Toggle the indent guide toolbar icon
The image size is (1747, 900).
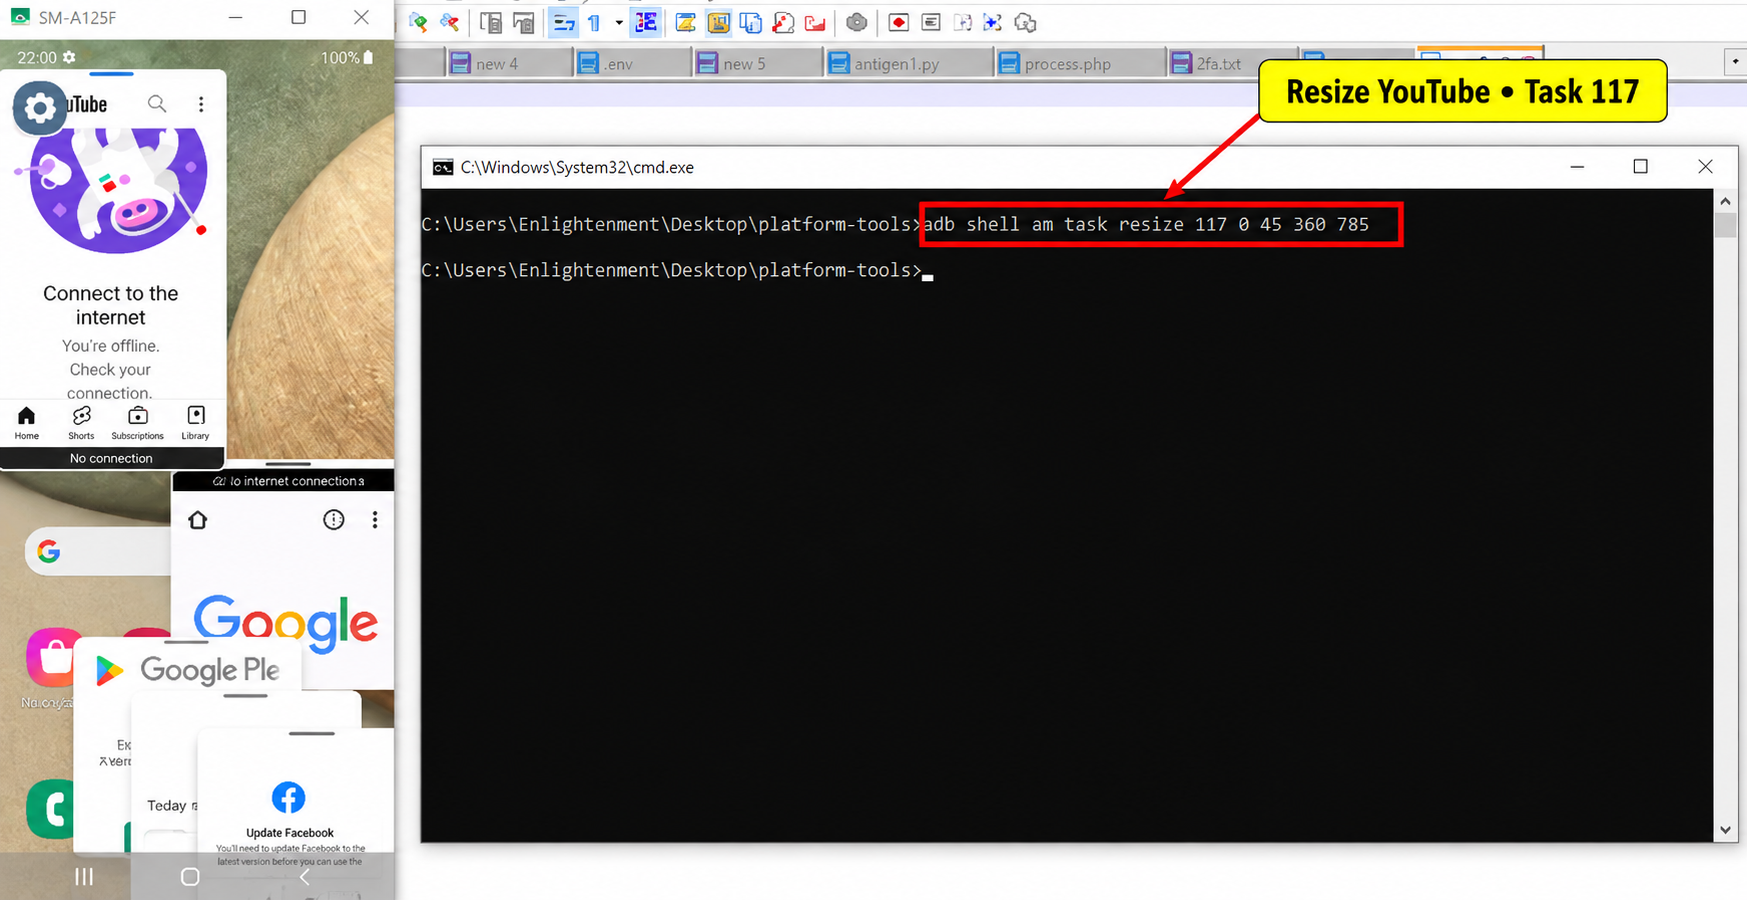pos(646,23)
